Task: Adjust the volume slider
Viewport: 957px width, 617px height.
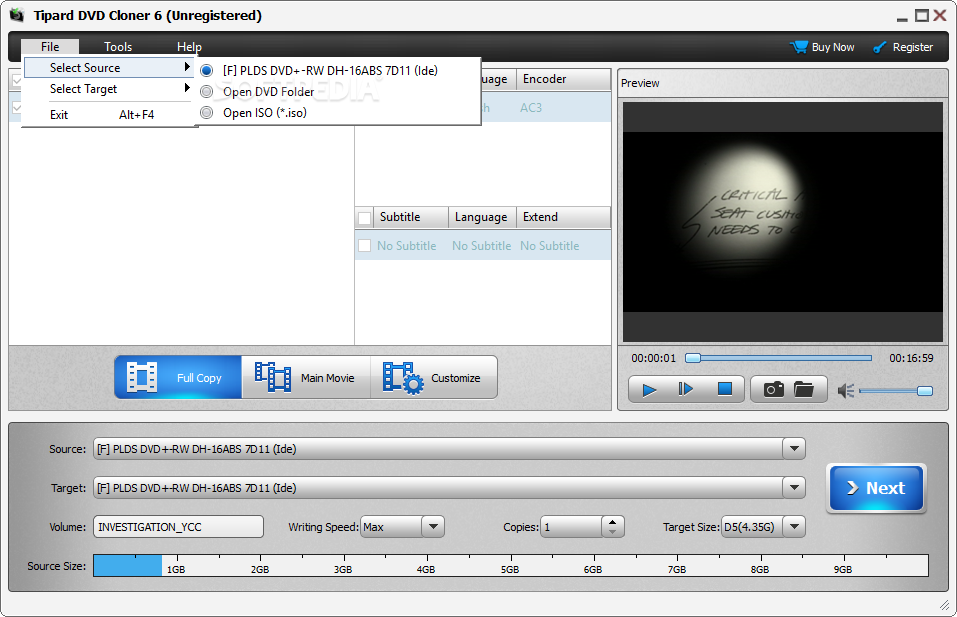Action: tap(896, 391)
